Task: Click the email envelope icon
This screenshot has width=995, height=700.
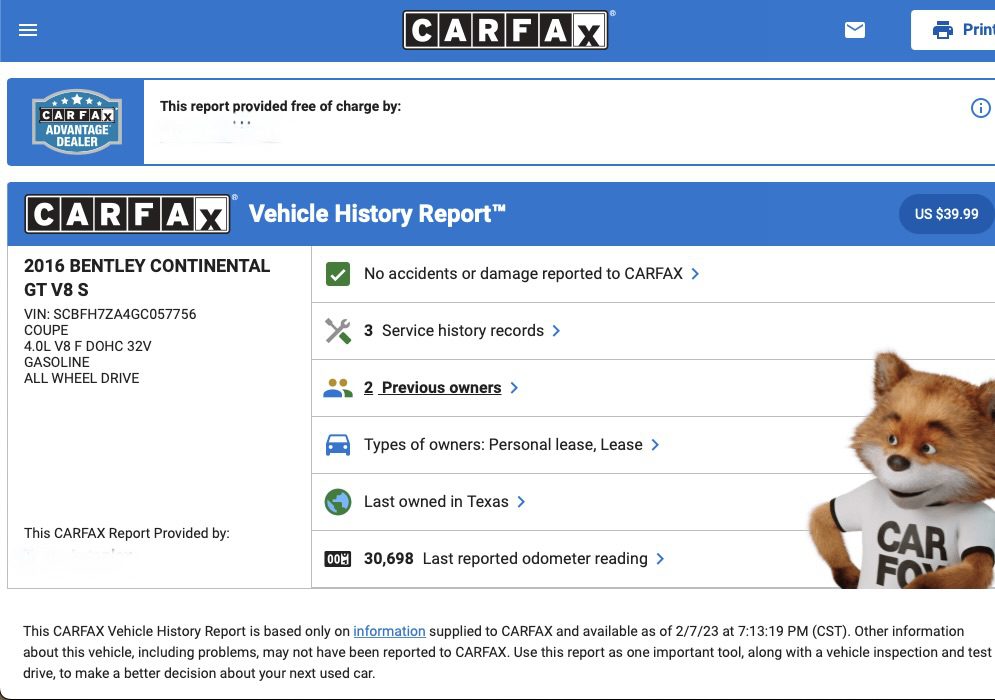Action: pos(855,30)
